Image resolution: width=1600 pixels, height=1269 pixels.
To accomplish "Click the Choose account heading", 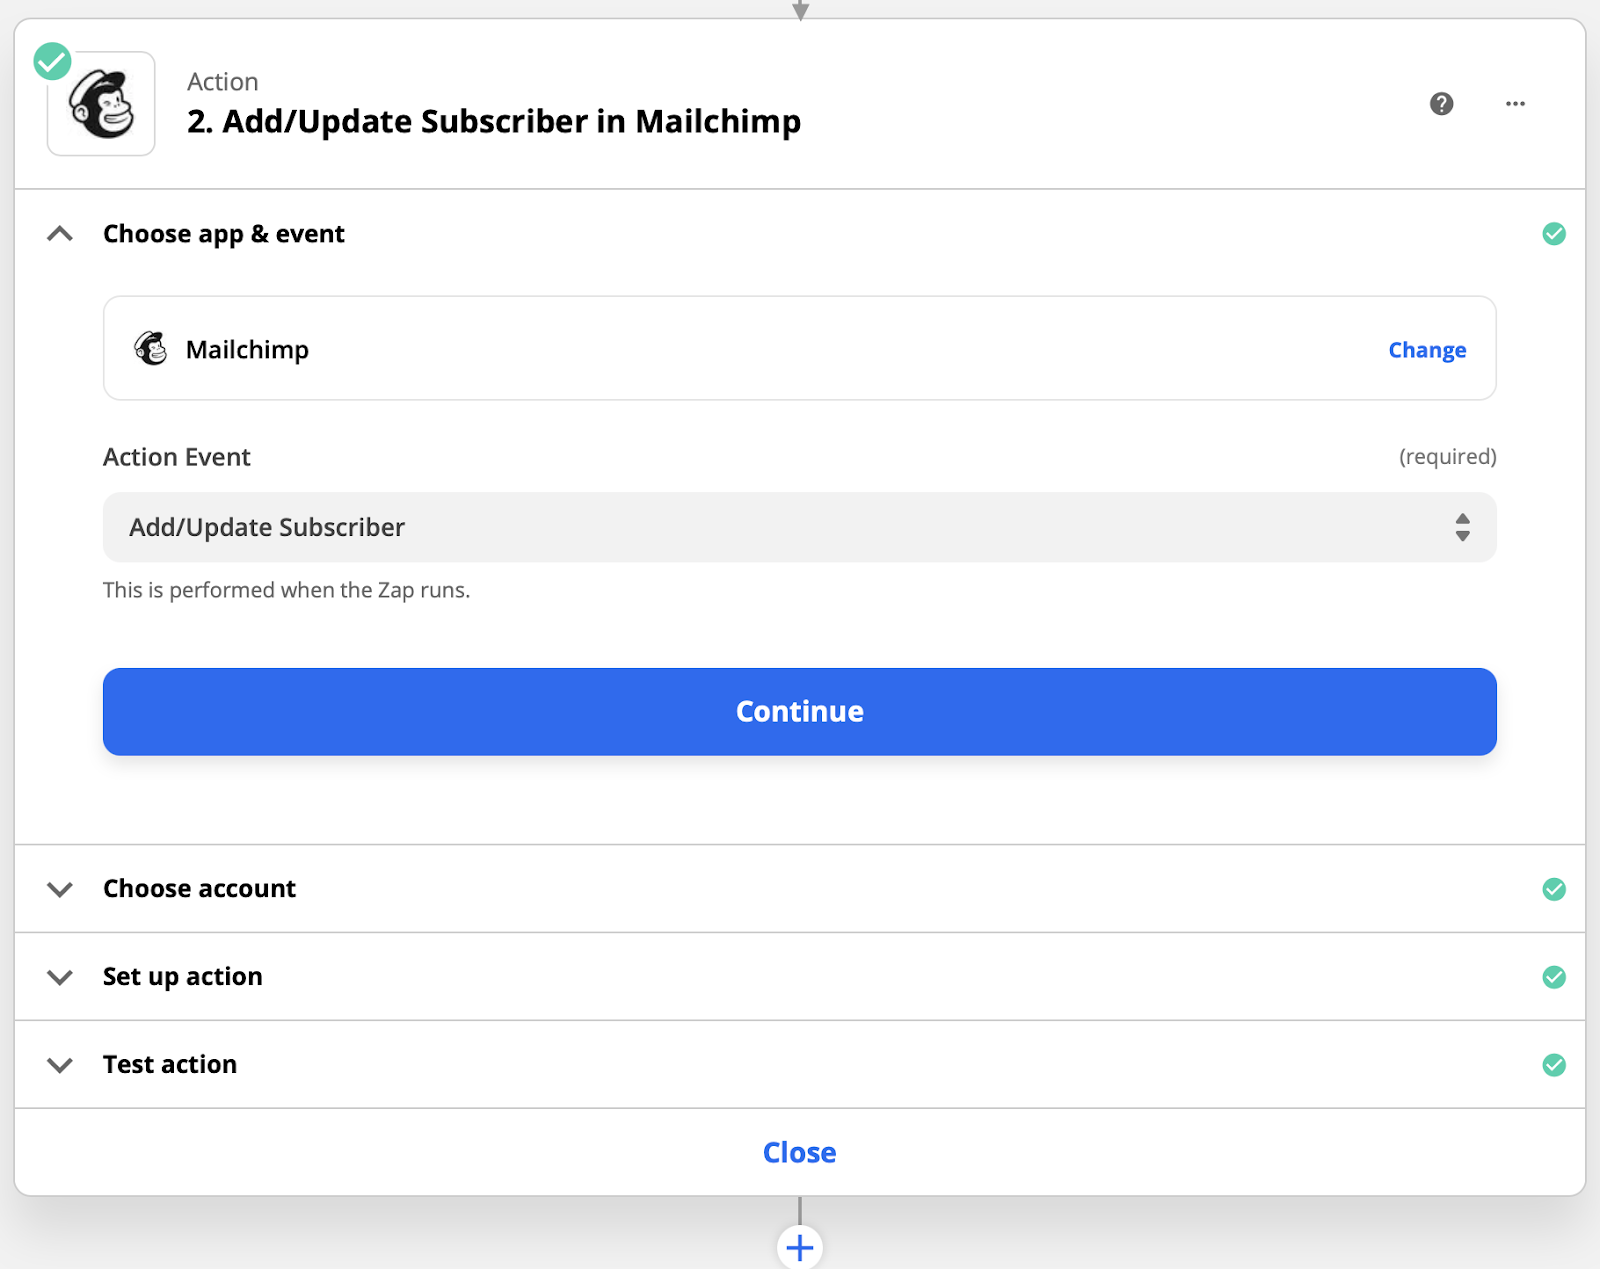I will click(199, 889).
